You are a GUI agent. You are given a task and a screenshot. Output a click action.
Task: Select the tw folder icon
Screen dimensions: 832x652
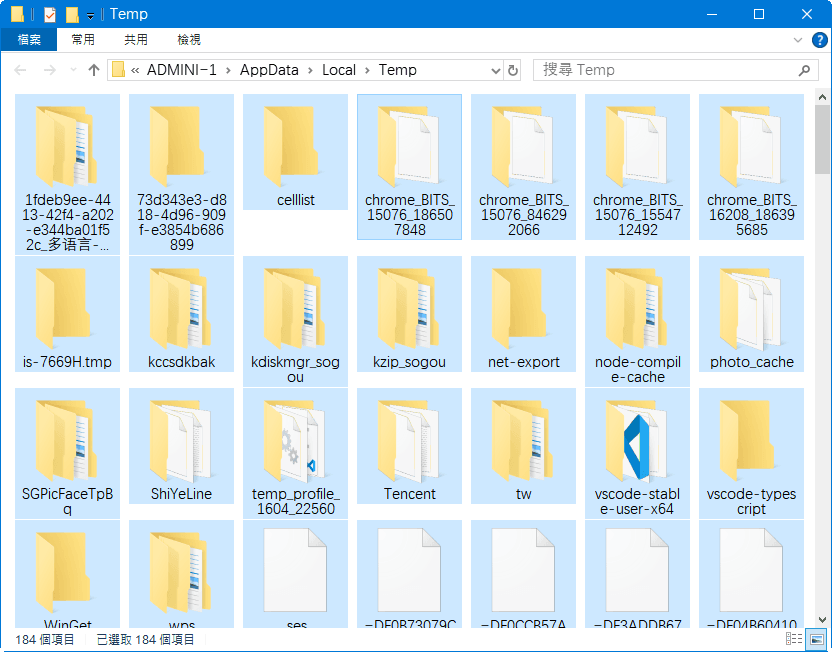[x=523, y=440]
